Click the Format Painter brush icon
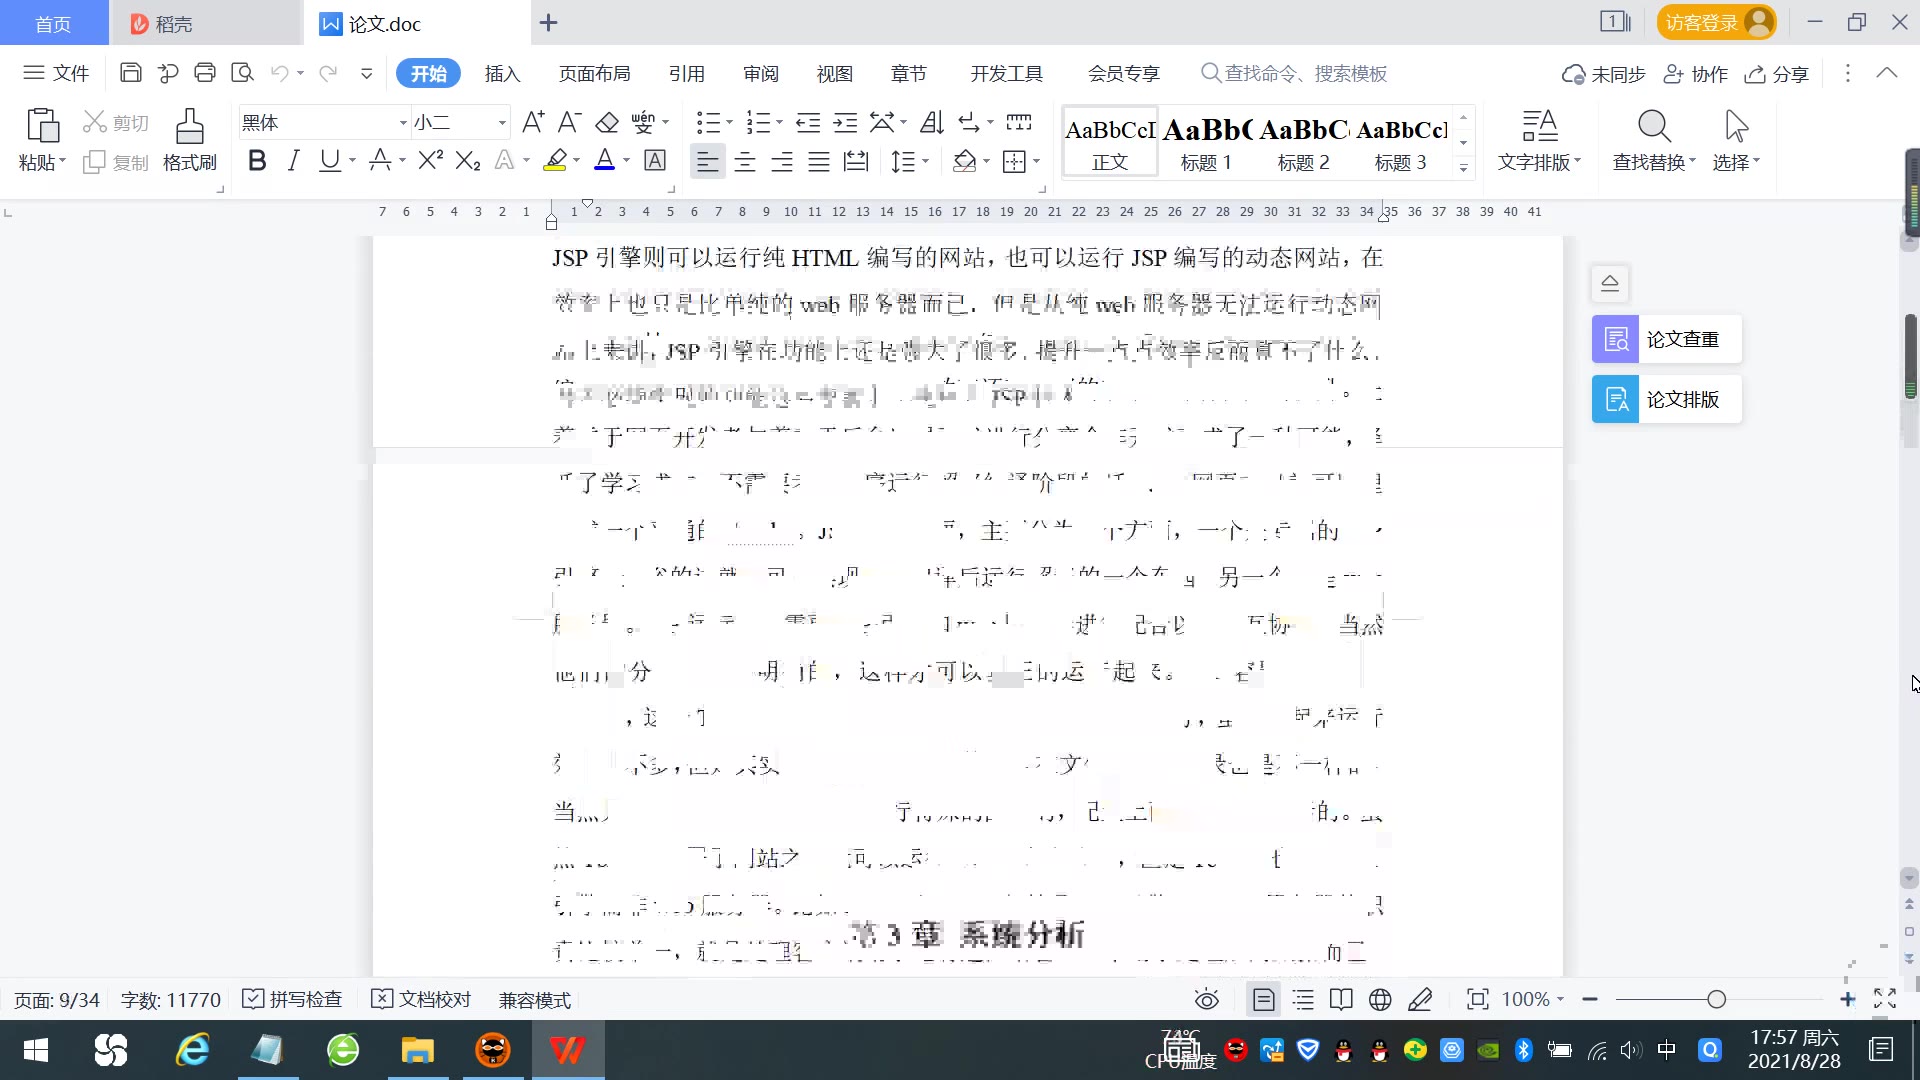Screen dimensions: 1920x1080 point(189,126)
